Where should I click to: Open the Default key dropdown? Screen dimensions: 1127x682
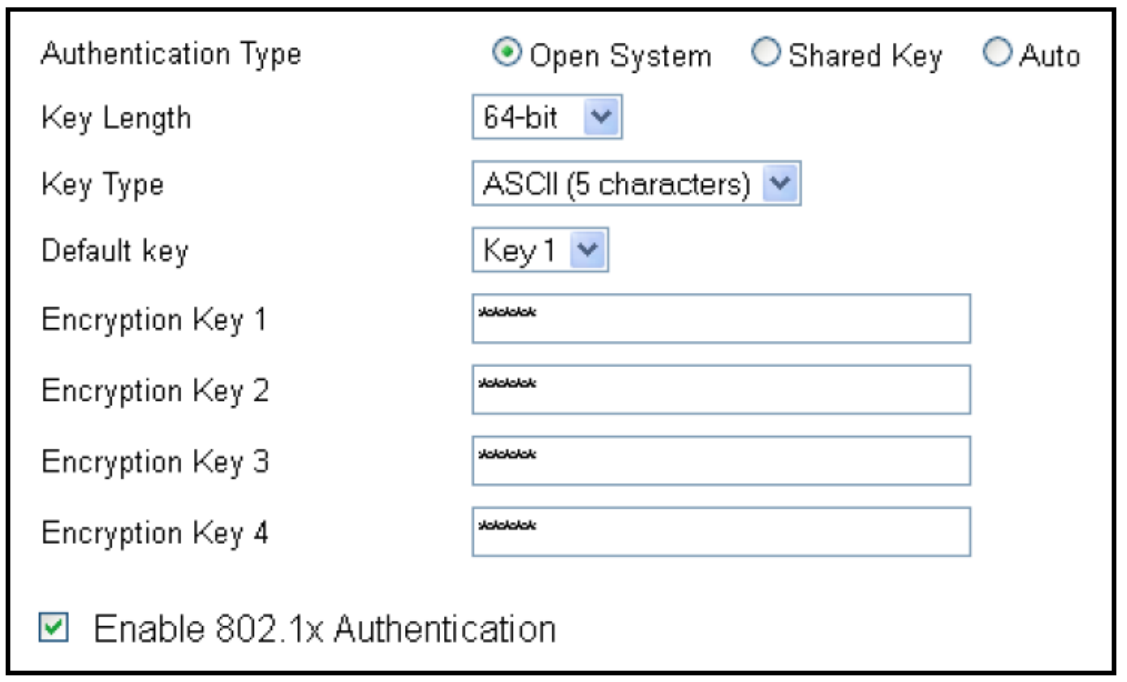(x=540, y=251)
